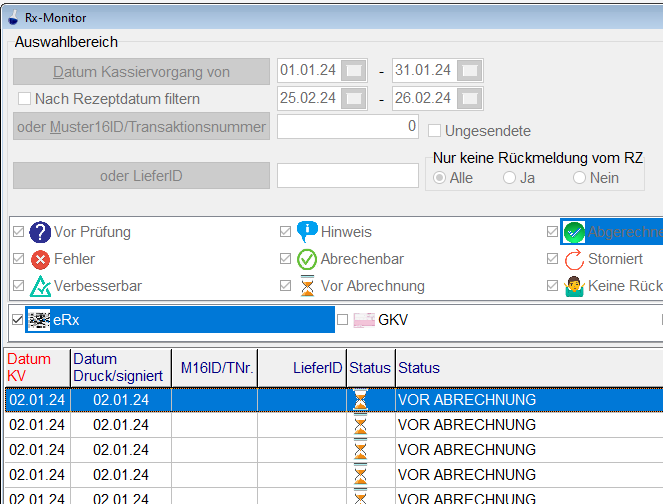Click the Muster16ID/Transaktionsnummer input field

tap(347, 127)
